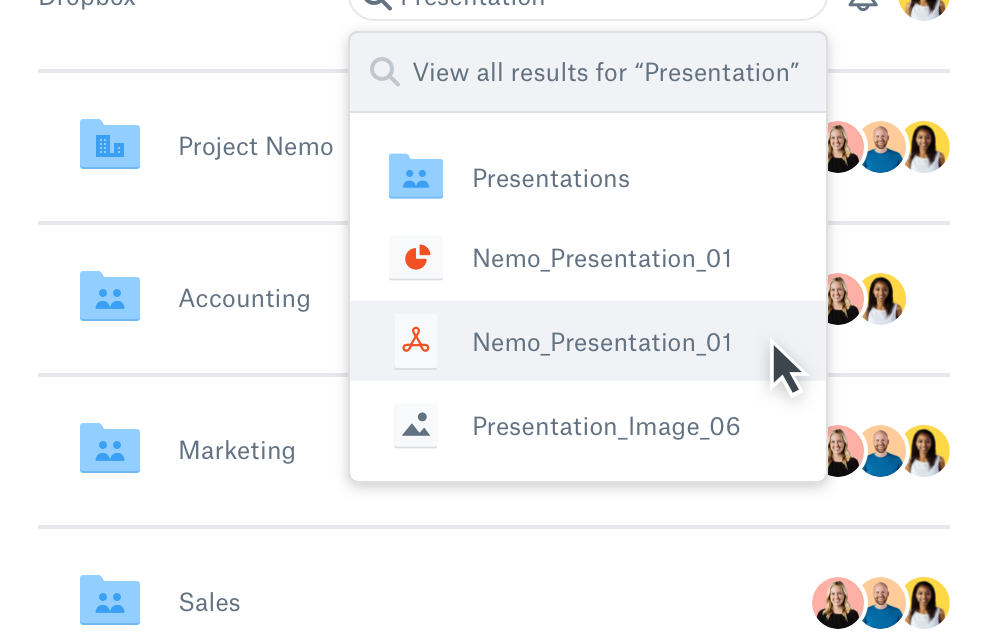Open the highlighted Nemo_Presentation_01 PDF result
Viewport: 990px width, 641px height.
[x=588, y=341]
